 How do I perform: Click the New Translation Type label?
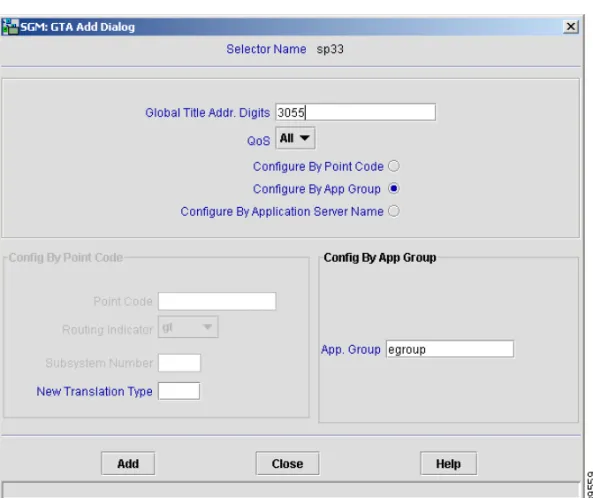(95, 391)
